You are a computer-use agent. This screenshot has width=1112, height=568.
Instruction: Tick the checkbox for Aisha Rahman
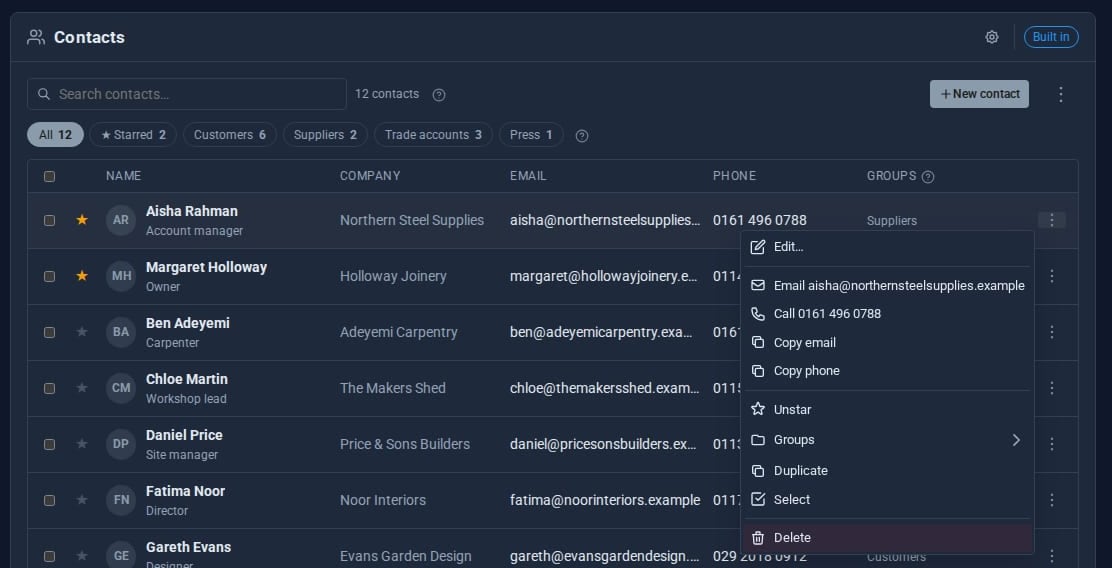coord(49,221)
